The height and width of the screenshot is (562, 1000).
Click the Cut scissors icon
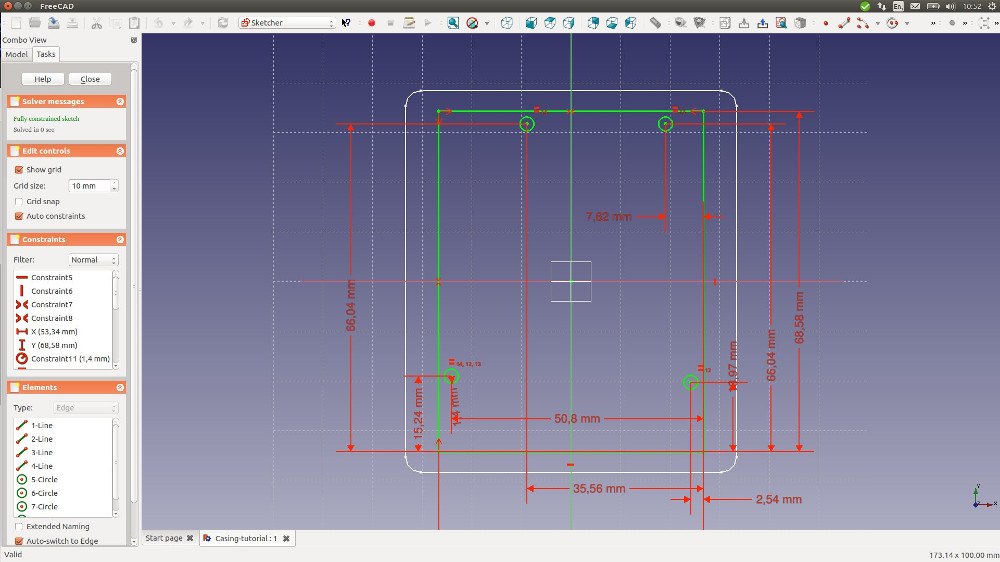pos(96,23)
